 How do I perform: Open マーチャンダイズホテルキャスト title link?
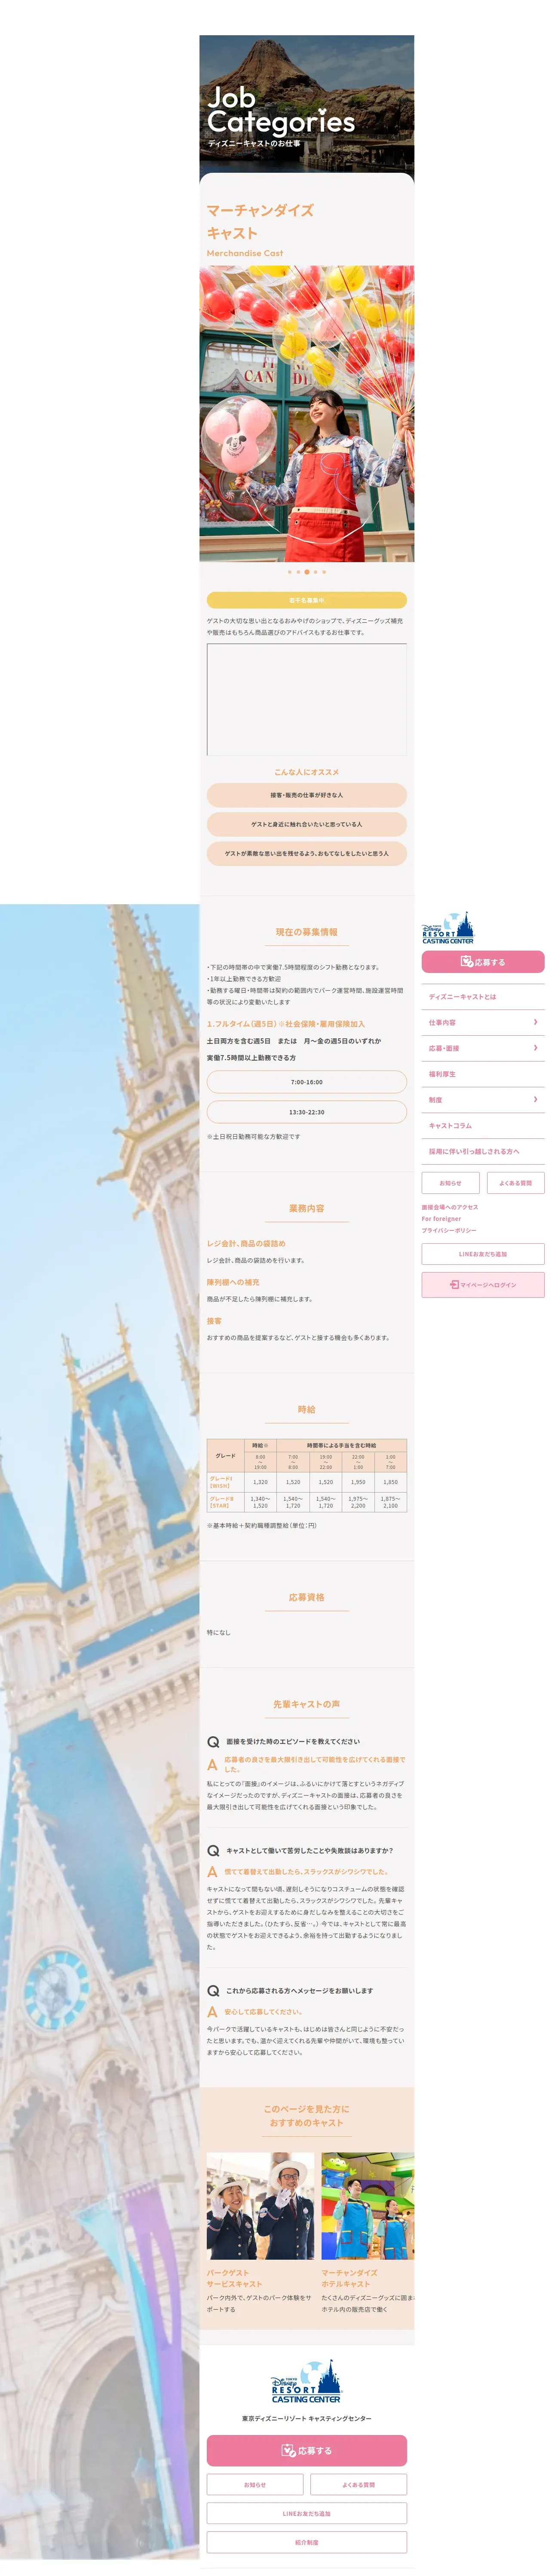(350, 2279)
